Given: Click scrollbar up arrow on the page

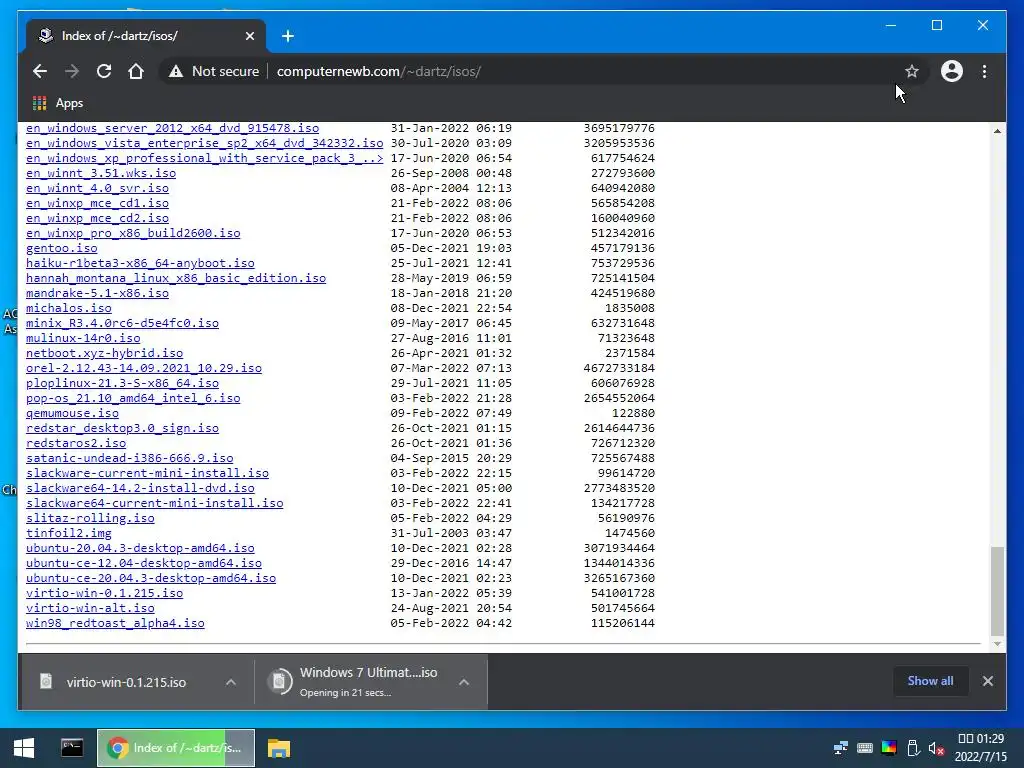Looking at the screenshot, I should (x=997, y=131).
